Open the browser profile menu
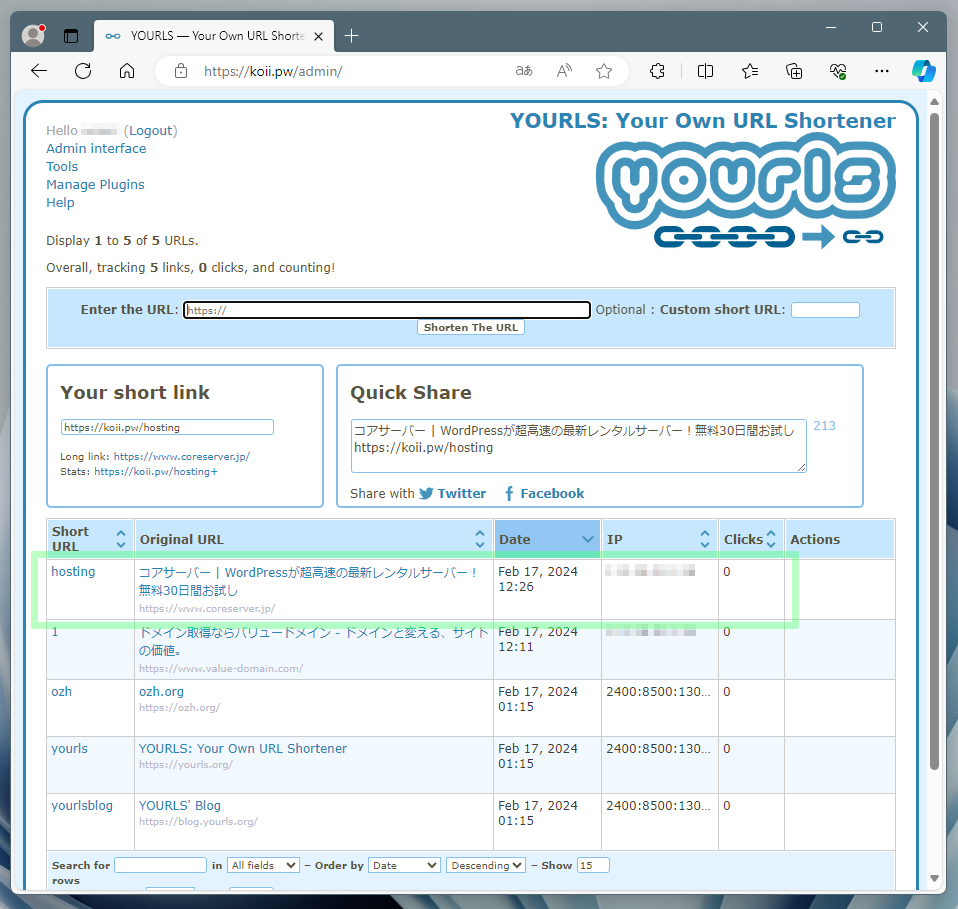This screenshot has height=909, width=958. (34, 35)
